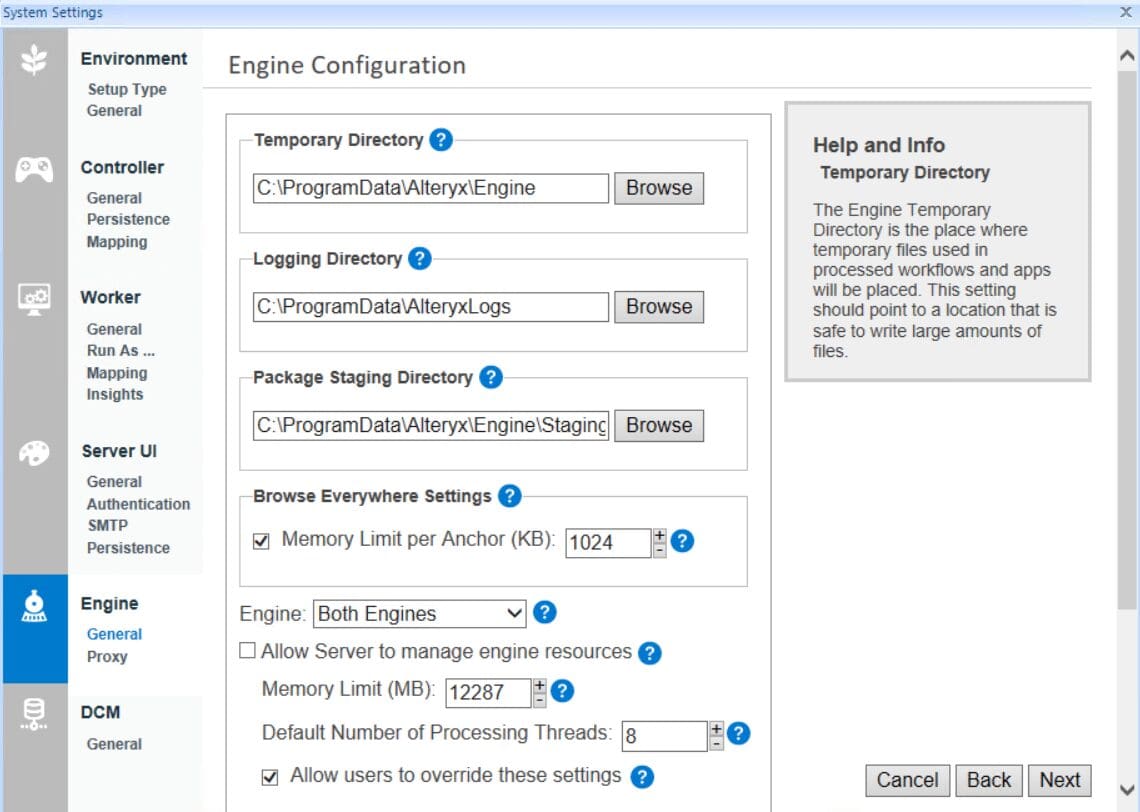This screenshot has width=1140, height=812.
Task: Browse for the Logging Directory
Action: click(658, 306)
